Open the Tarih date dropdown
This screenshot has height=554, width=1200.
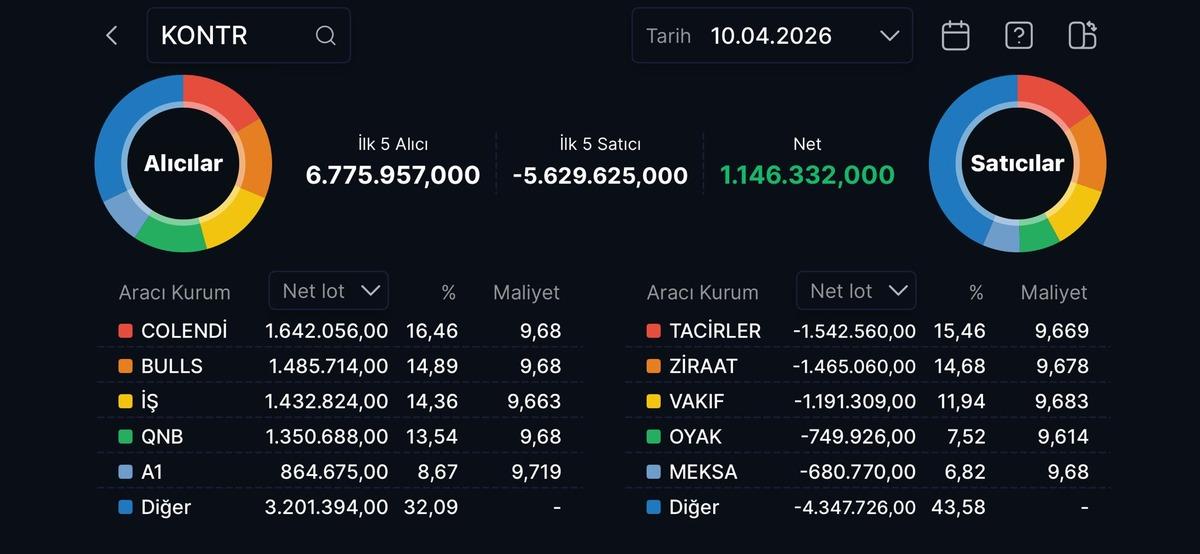tap(772, 36)
